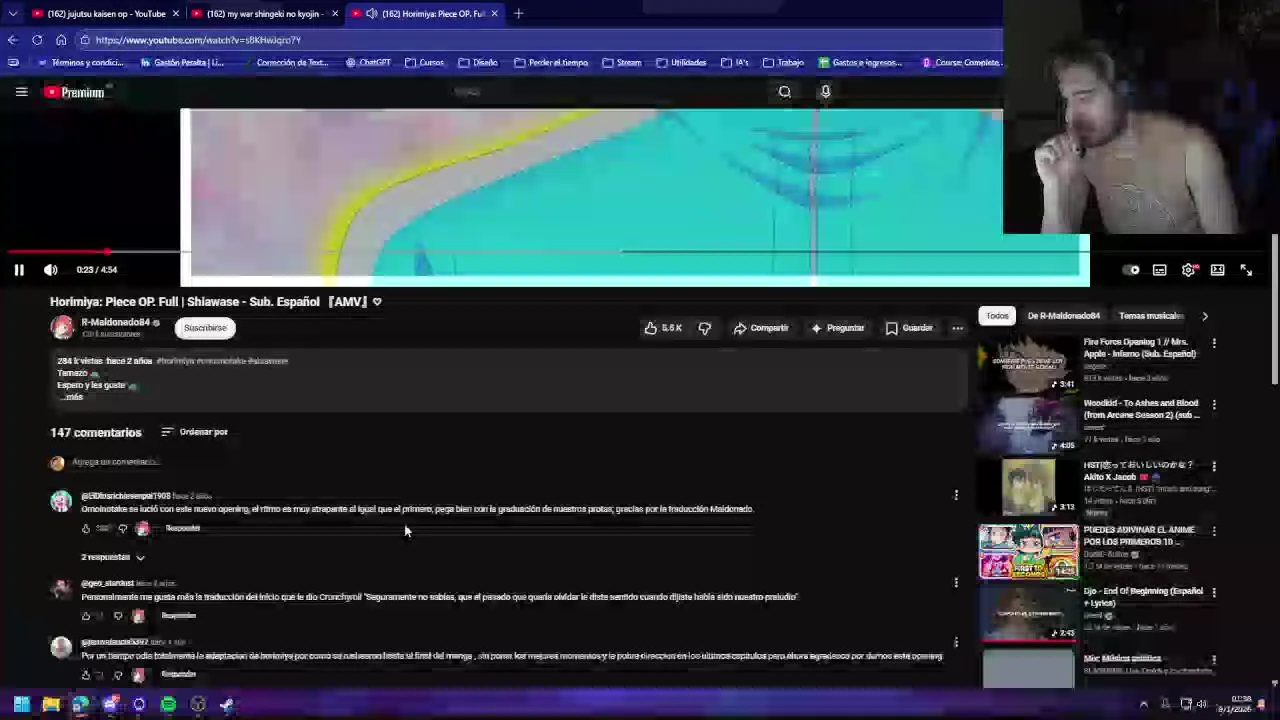The width and height of the screenshot is (1280, 720).
Task: Open options for Crunchyroll translation comment
Action: coord(956,582)
